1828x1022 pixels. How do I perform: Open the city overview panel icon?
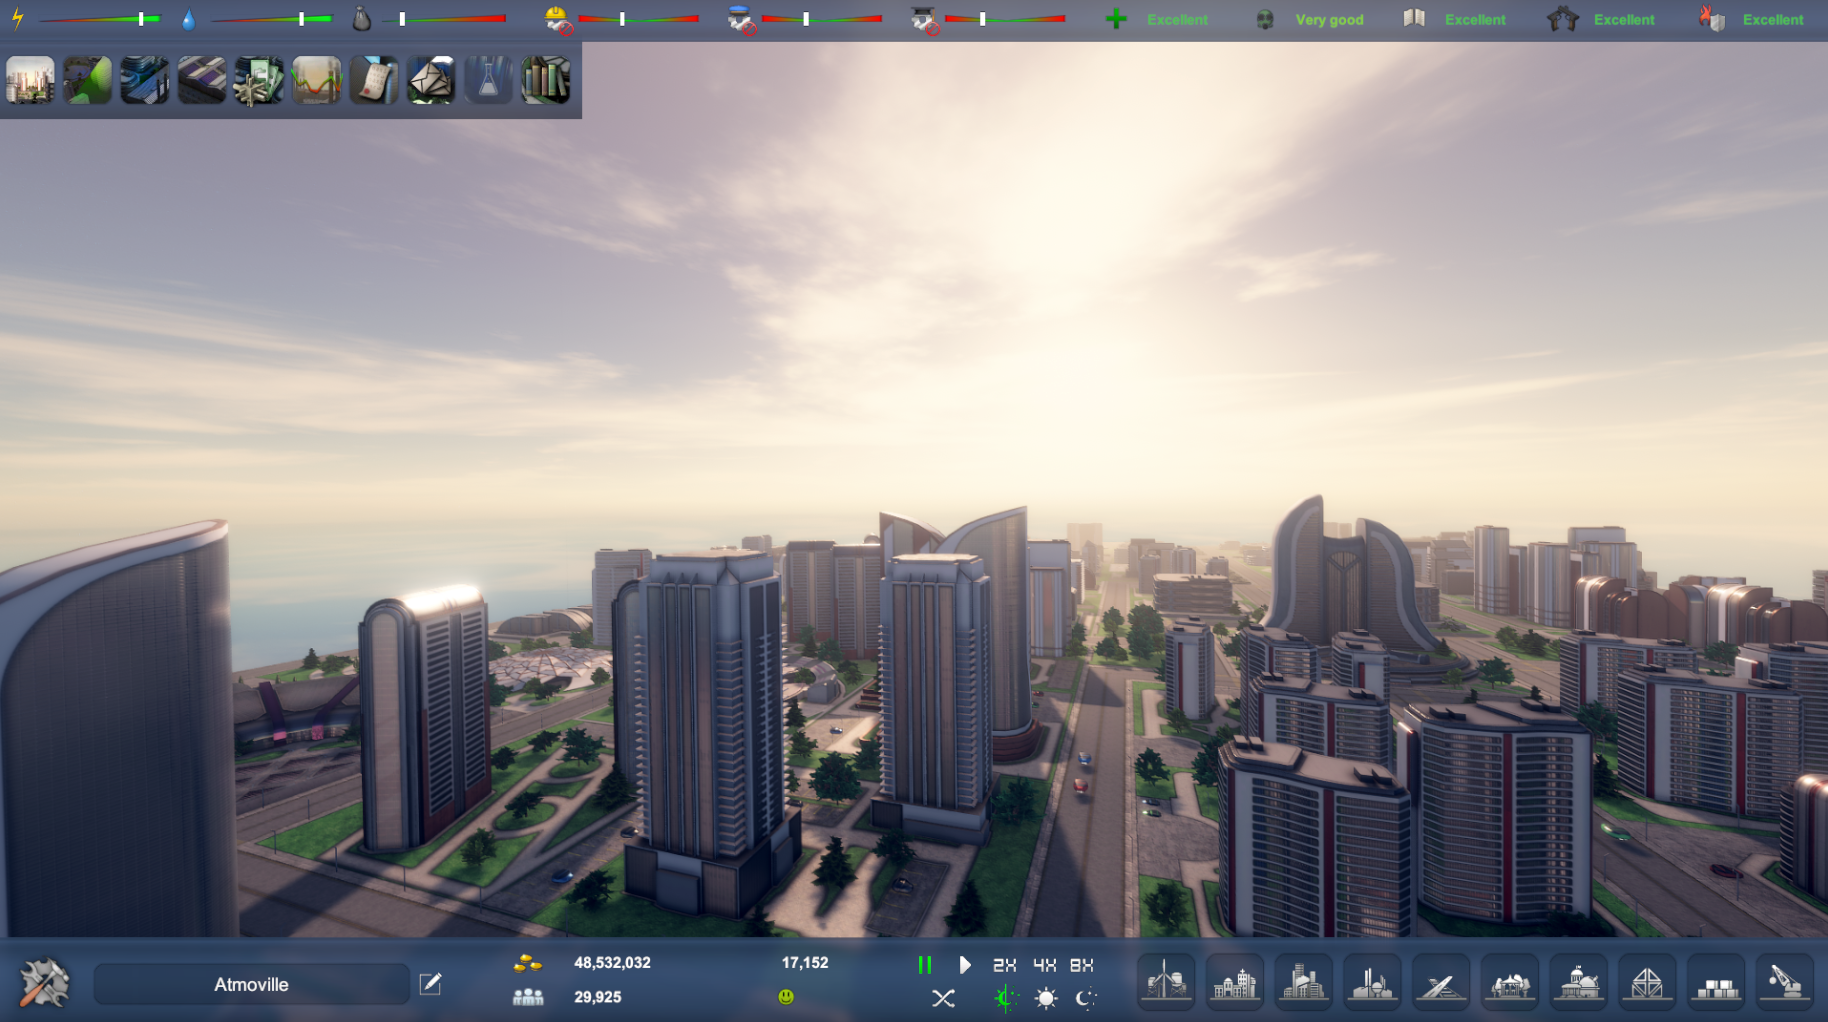(x=30, y=80)
